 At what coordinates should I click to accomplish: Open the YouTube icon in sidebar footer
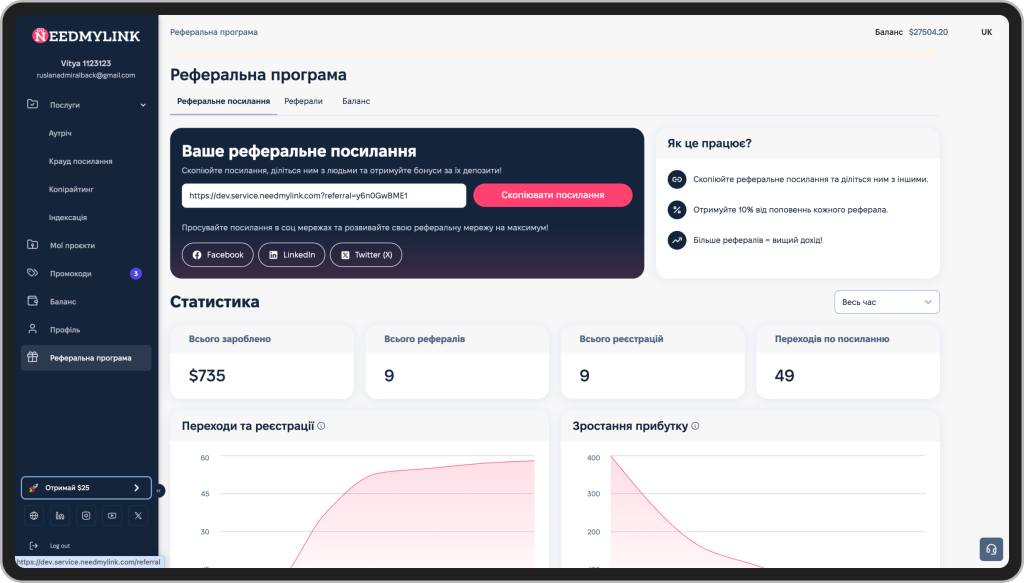pos(112,516)
